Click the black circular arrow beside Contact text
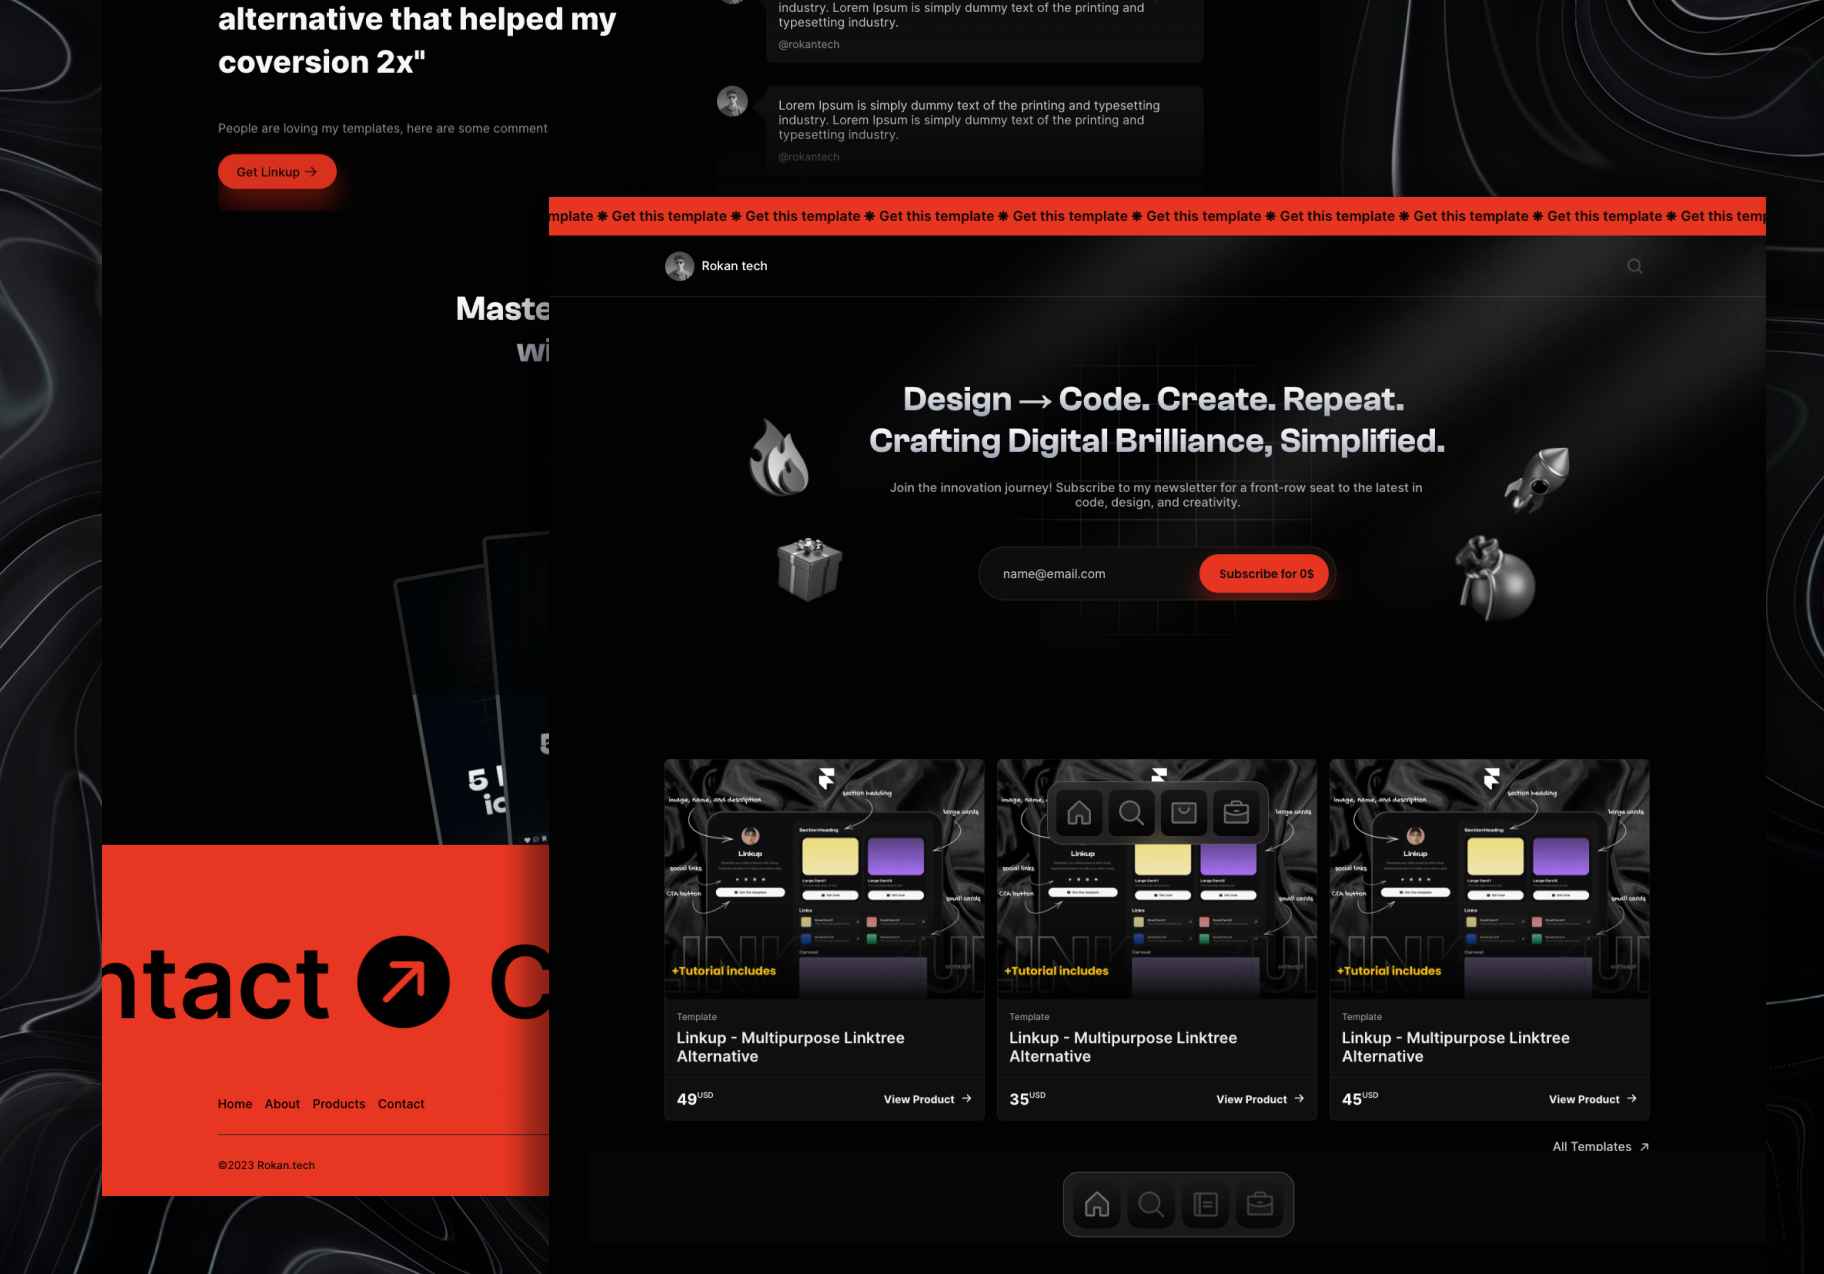The width and height of the screenshot is (1824, 1274). coord(403,982)
